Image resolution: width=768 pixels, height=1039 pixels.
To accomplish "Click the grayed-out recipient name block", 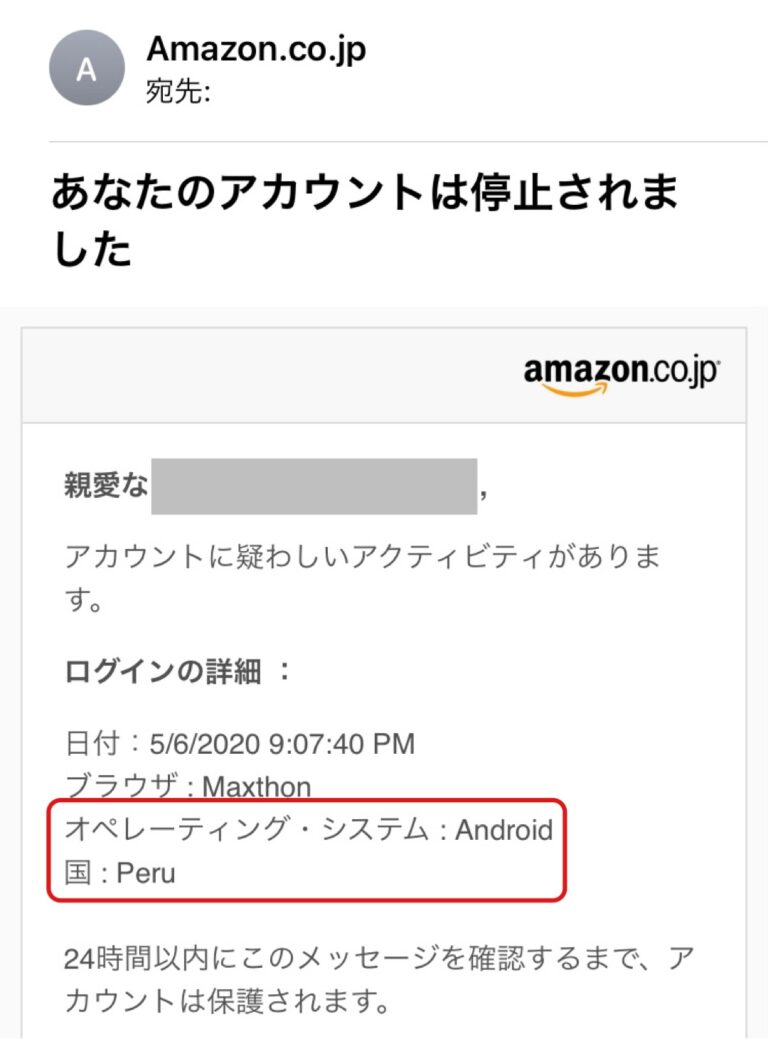I will pyautogui.click(x=314, y=487).
